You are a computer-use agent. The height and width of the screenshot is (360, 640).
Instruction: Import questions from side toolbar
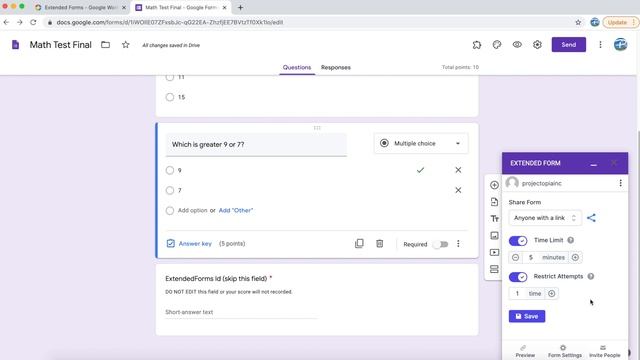click(494, 202)
